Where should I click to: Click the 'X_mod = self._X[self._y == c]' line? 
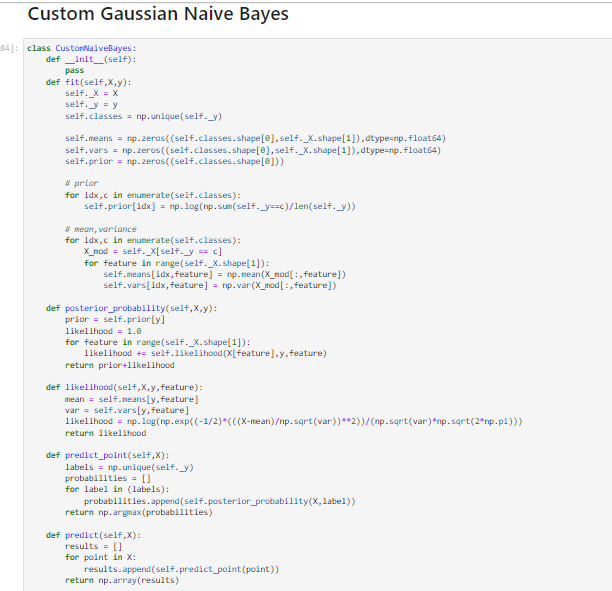[153, 251]
